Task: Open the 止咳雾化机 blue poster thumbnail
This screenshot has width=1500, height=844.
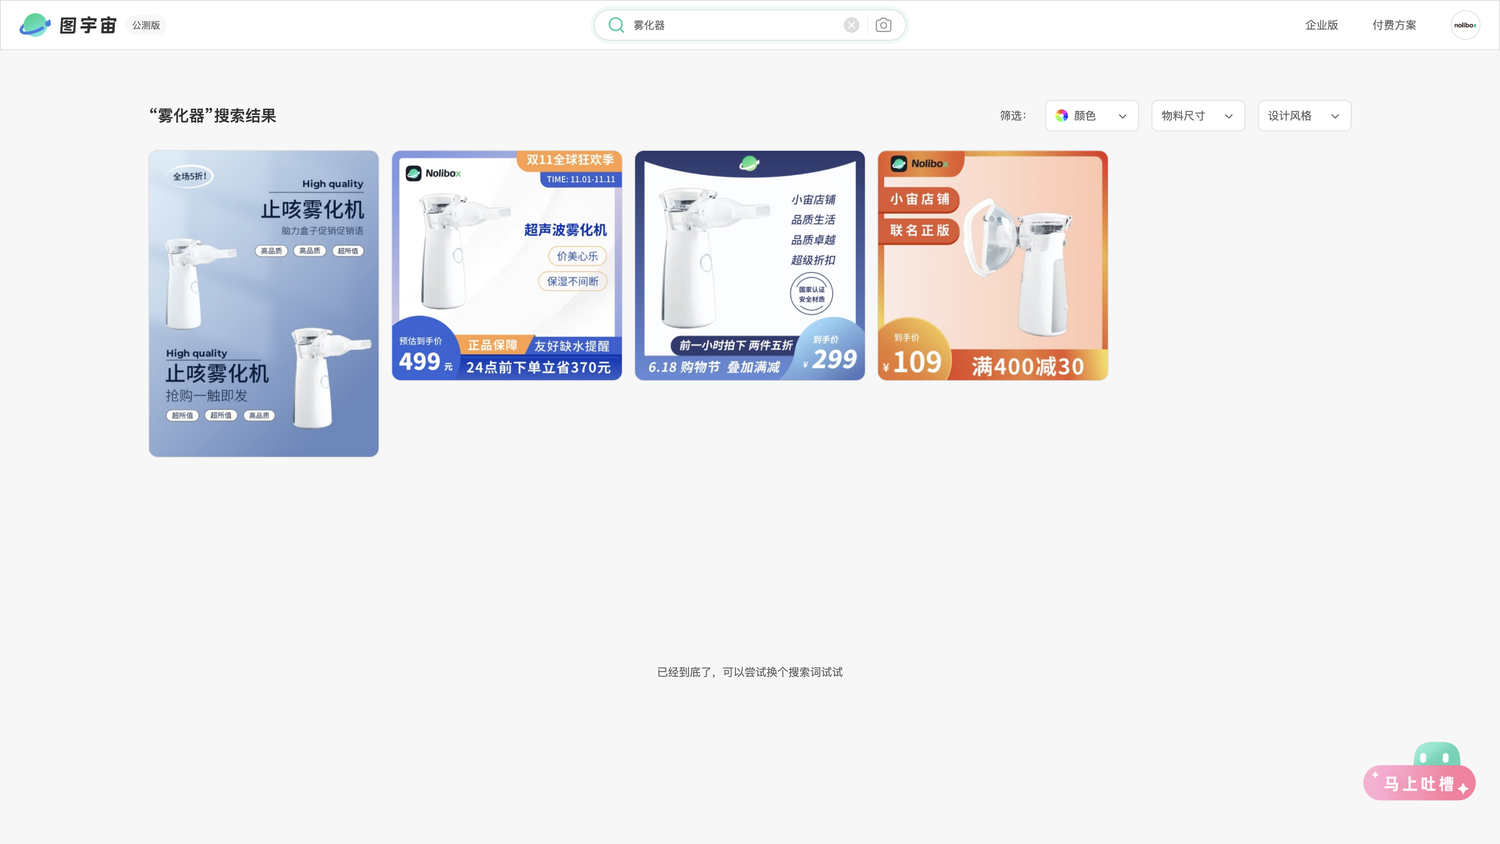Action: pos(264,304)
